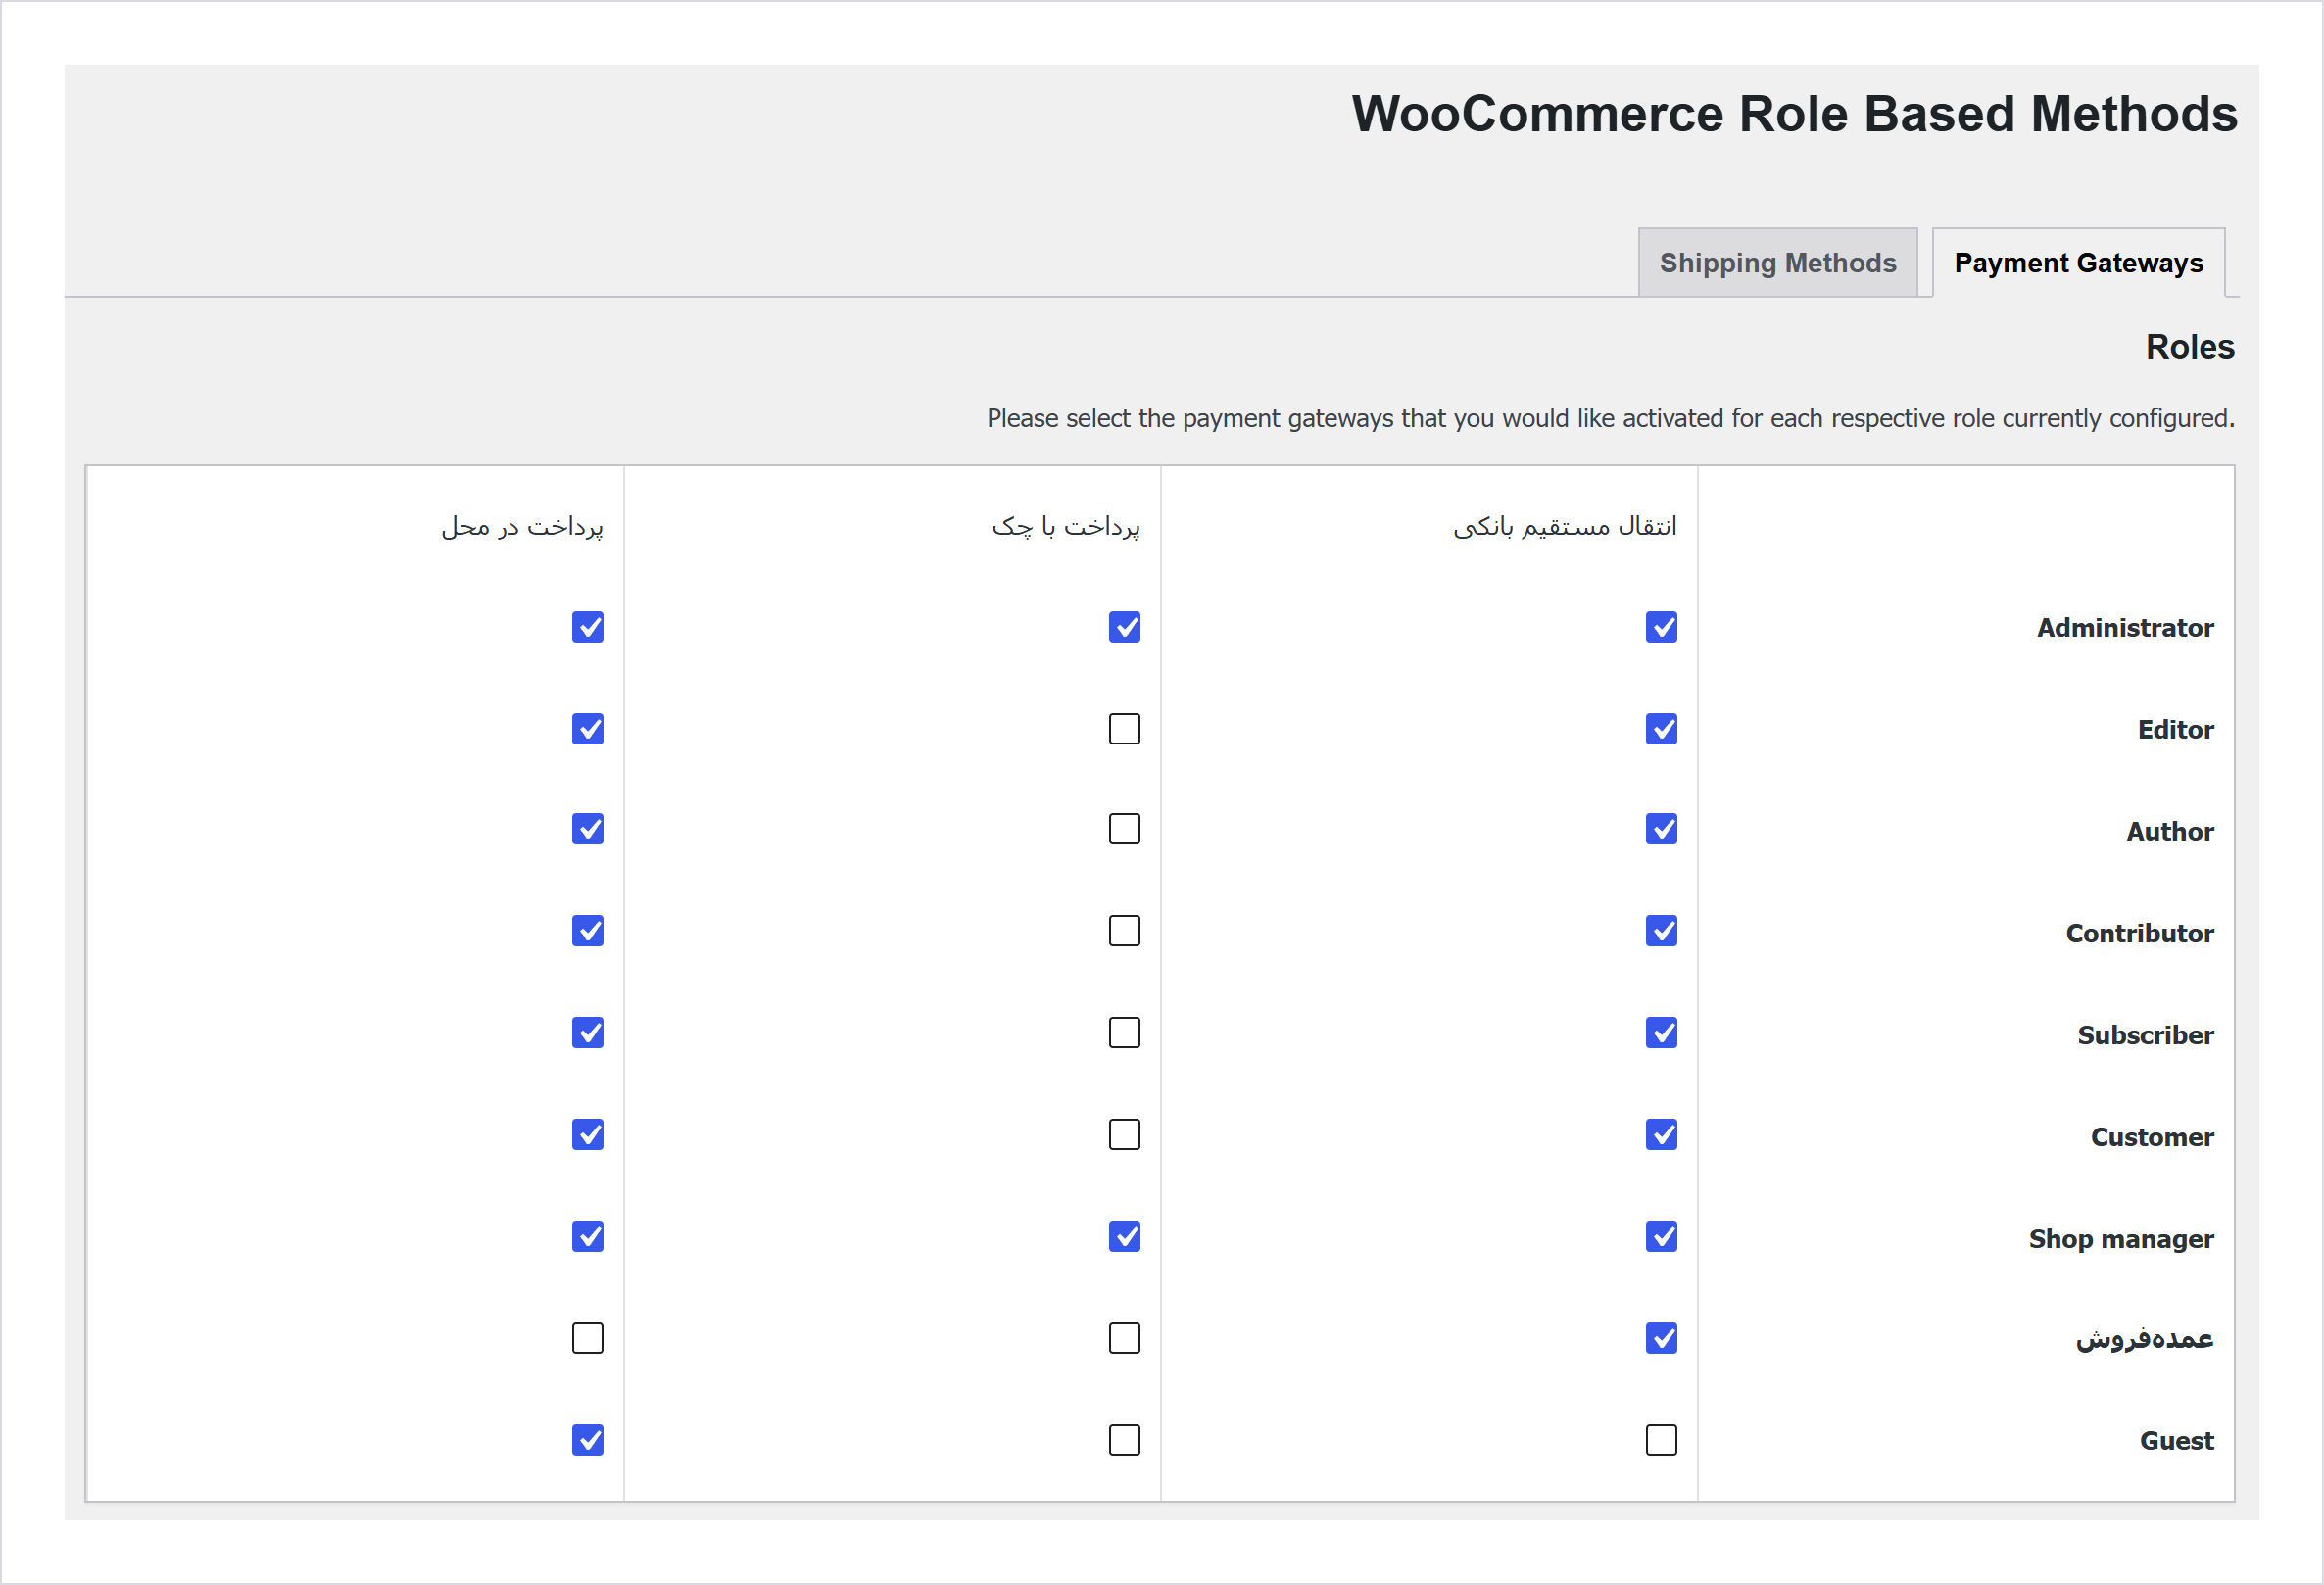The height and width of the screenshot is (1585, 2324).
Task: Enable check payment for Customer
Action: [1124, 1135]
